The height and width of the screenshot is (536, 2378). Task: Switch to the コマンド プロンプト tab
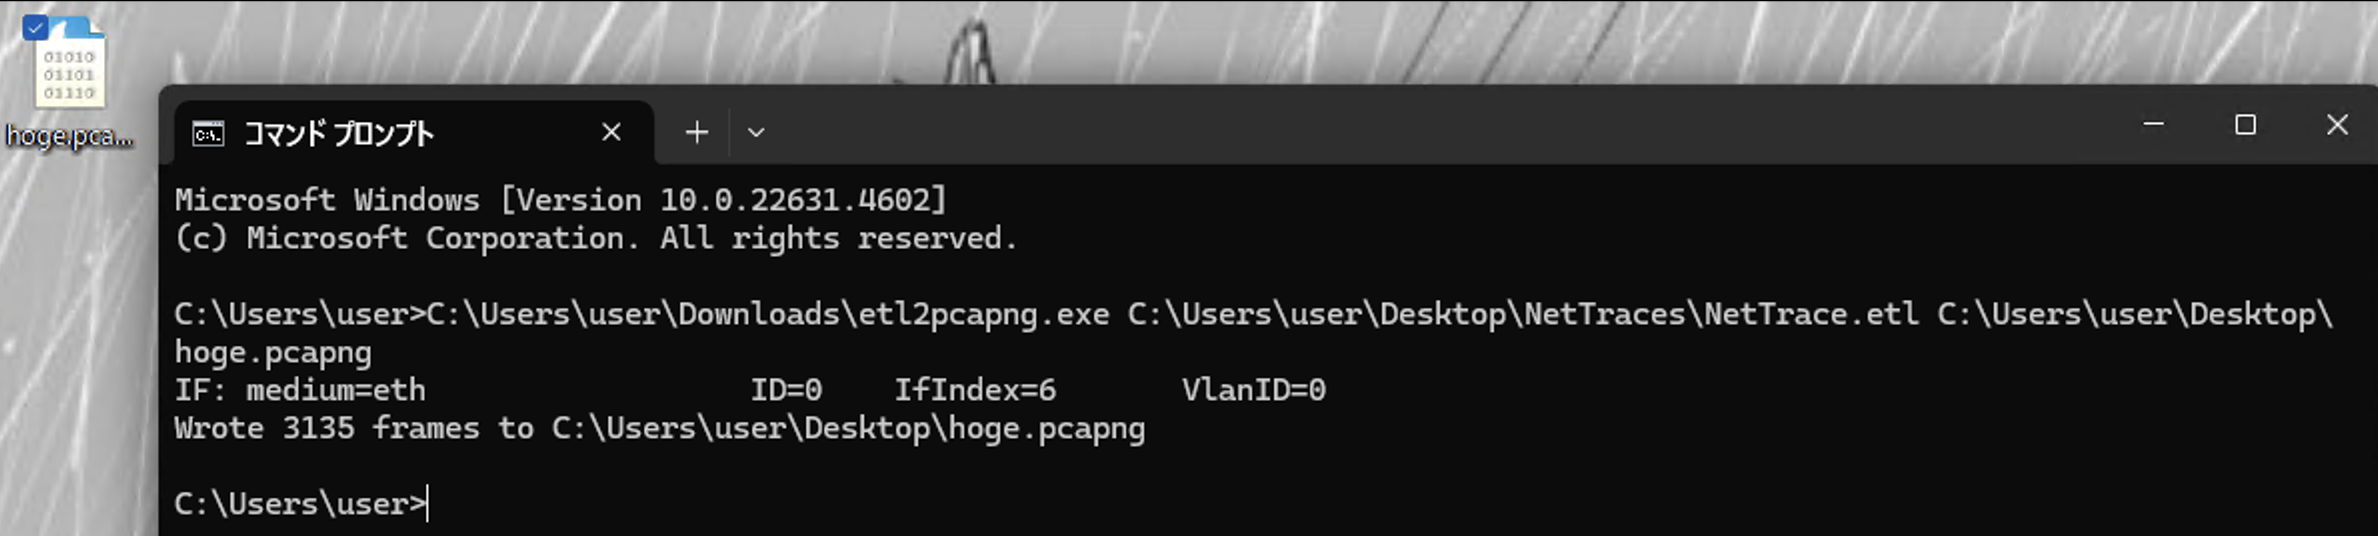click(340, 133)
